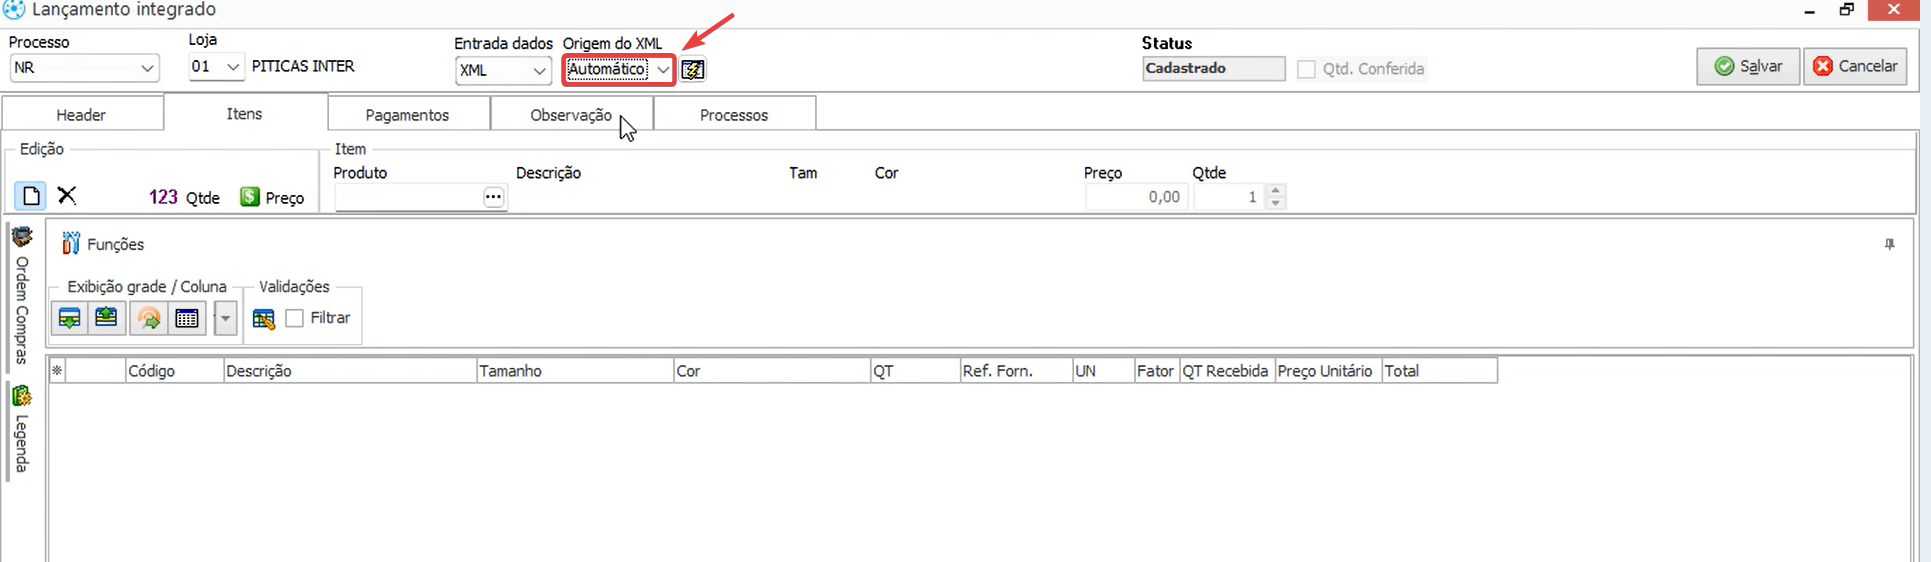1931x562 pixels.
Task: Toggle the Qtd. Conferida checkbox
Action: 1306,69
